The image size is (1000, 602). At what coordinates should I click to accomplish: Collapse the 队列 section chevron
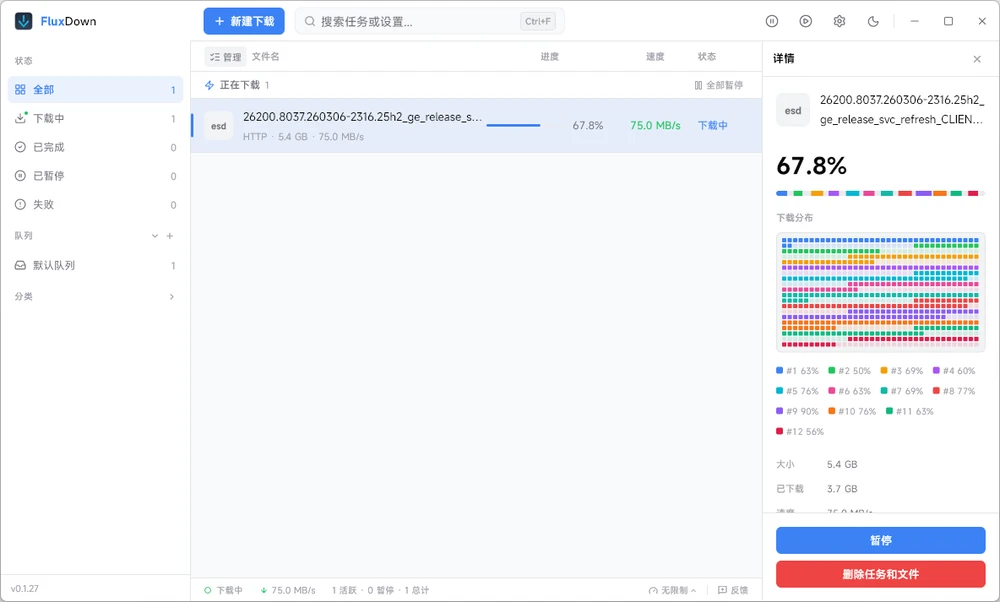[x=154, y=236]
